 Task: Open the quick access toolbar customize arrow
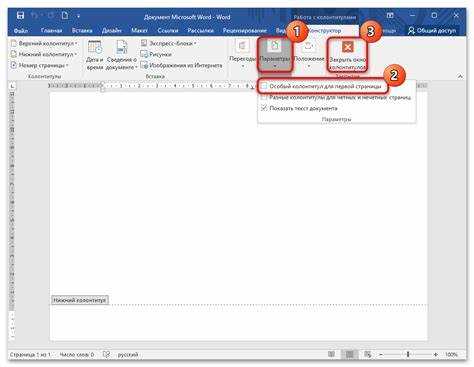pyautogui.click(x=79, y=16)
